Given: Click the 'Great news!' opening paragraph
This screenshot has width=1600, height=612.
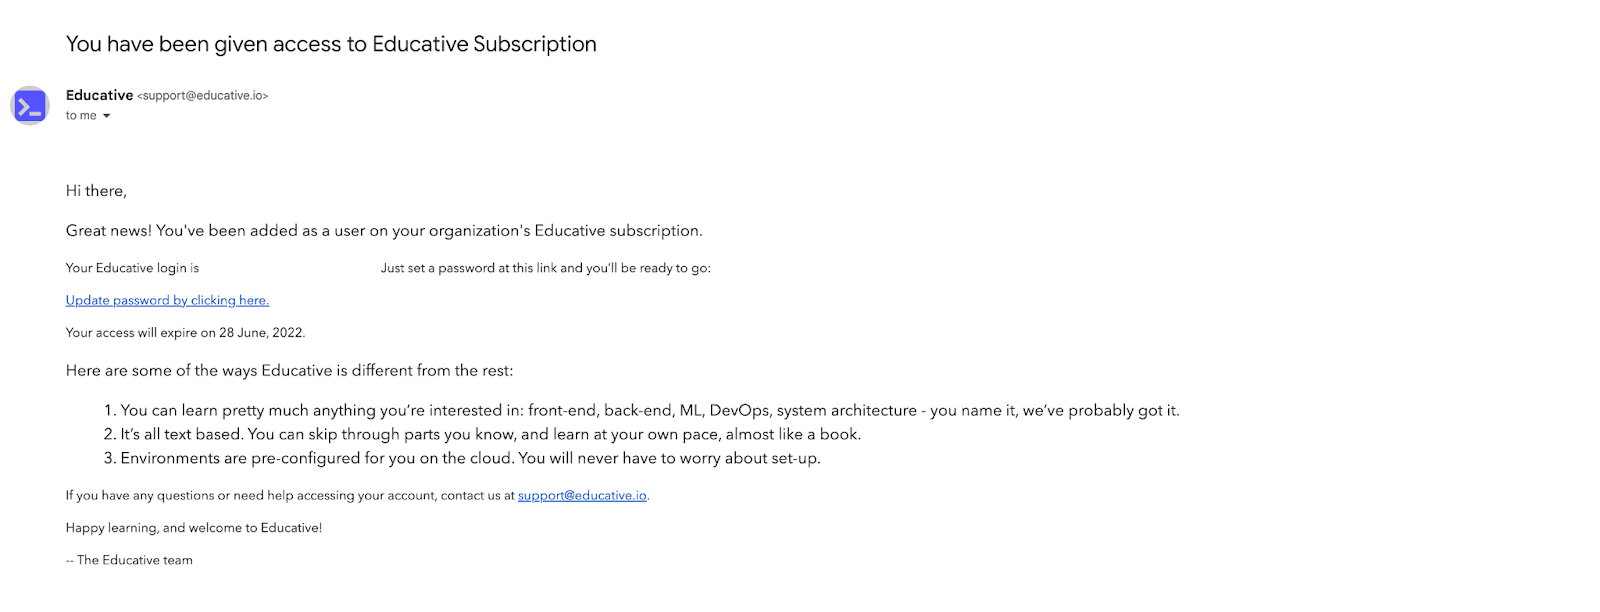Looking at the screenshot, I should [x=384, y=231].
